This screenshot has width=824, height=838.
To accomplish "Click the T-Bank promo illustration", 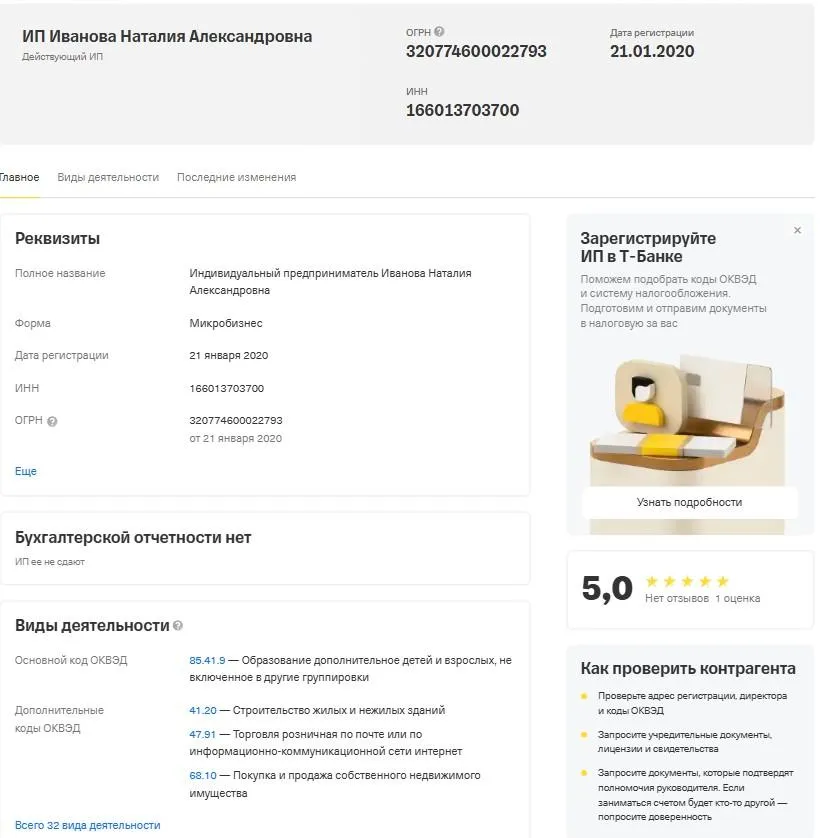I will [688, 418].
